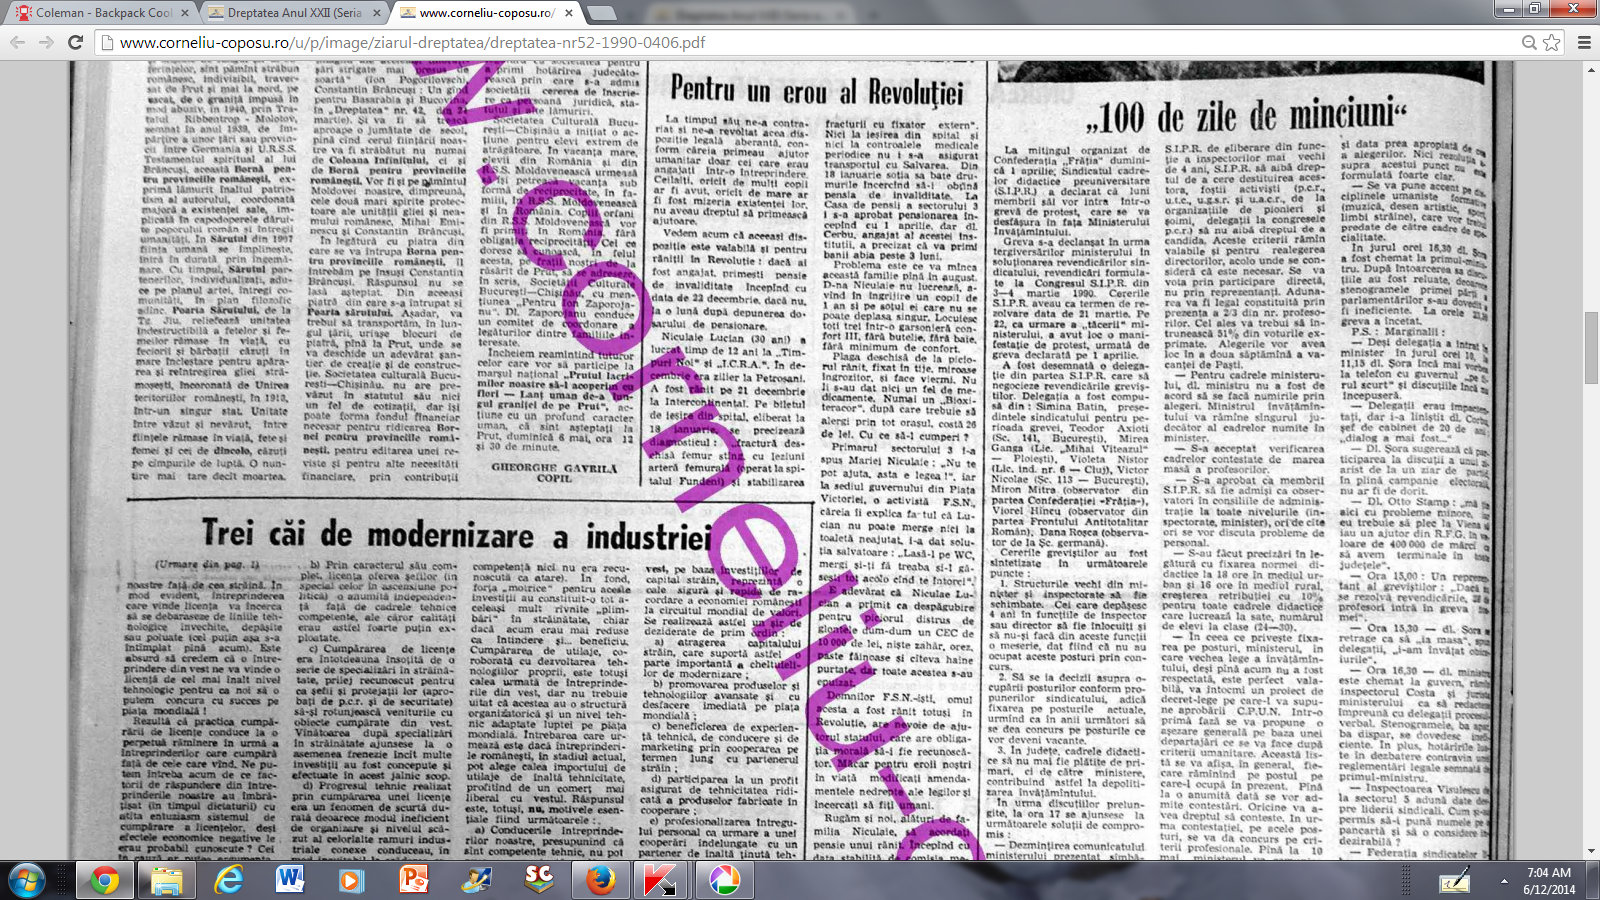Switch to Dreptatea Anul XXII tab

coord(290,13)
